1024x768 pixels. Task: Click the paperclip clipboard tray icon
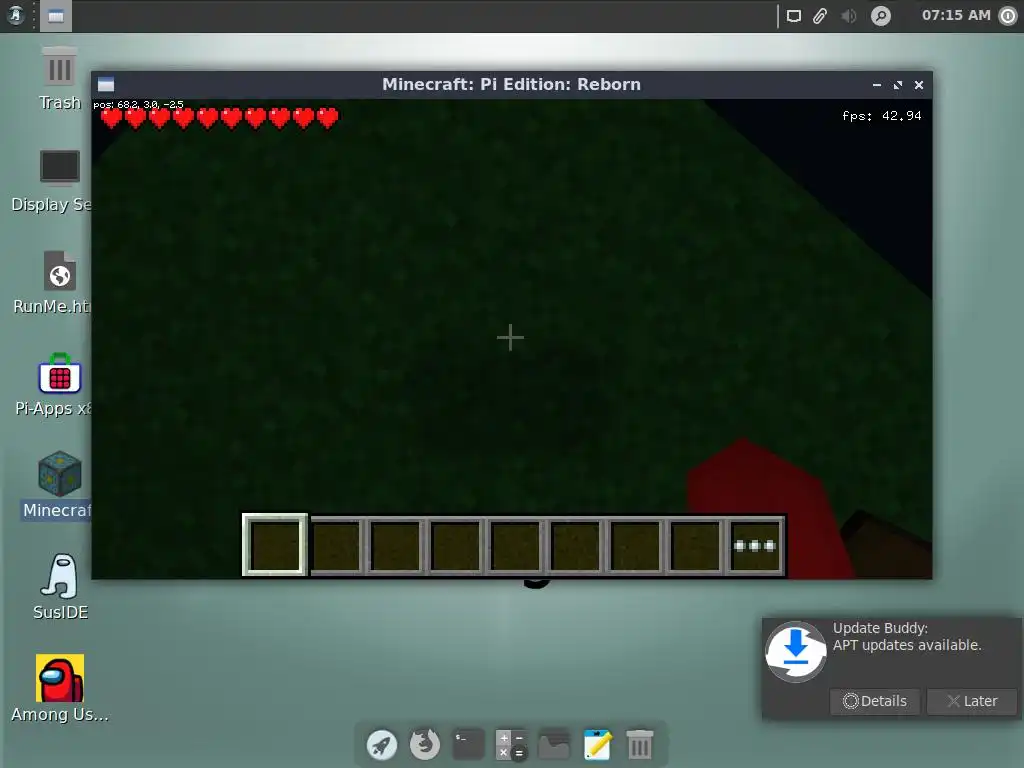820,16
